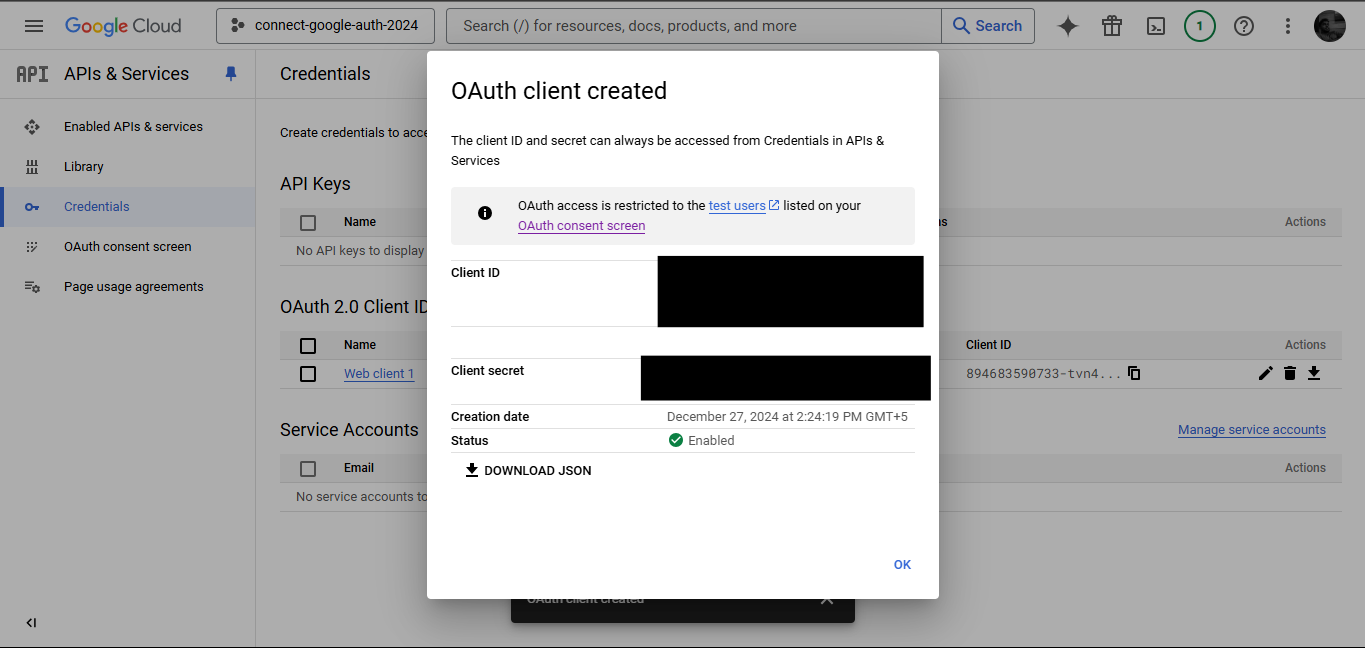Dismiss the dialog by clicking OK

click(x=901, y=564)
